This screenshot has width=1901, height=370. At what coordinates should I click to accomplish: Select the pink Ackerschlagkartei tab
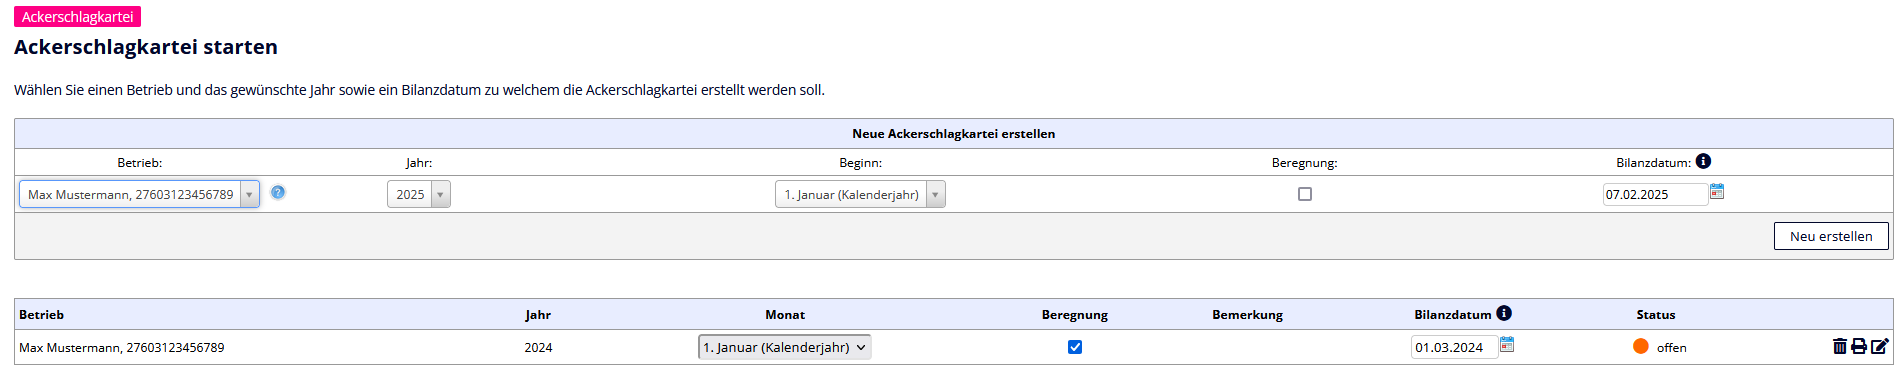pyautogui.click(x=77, y=17)
